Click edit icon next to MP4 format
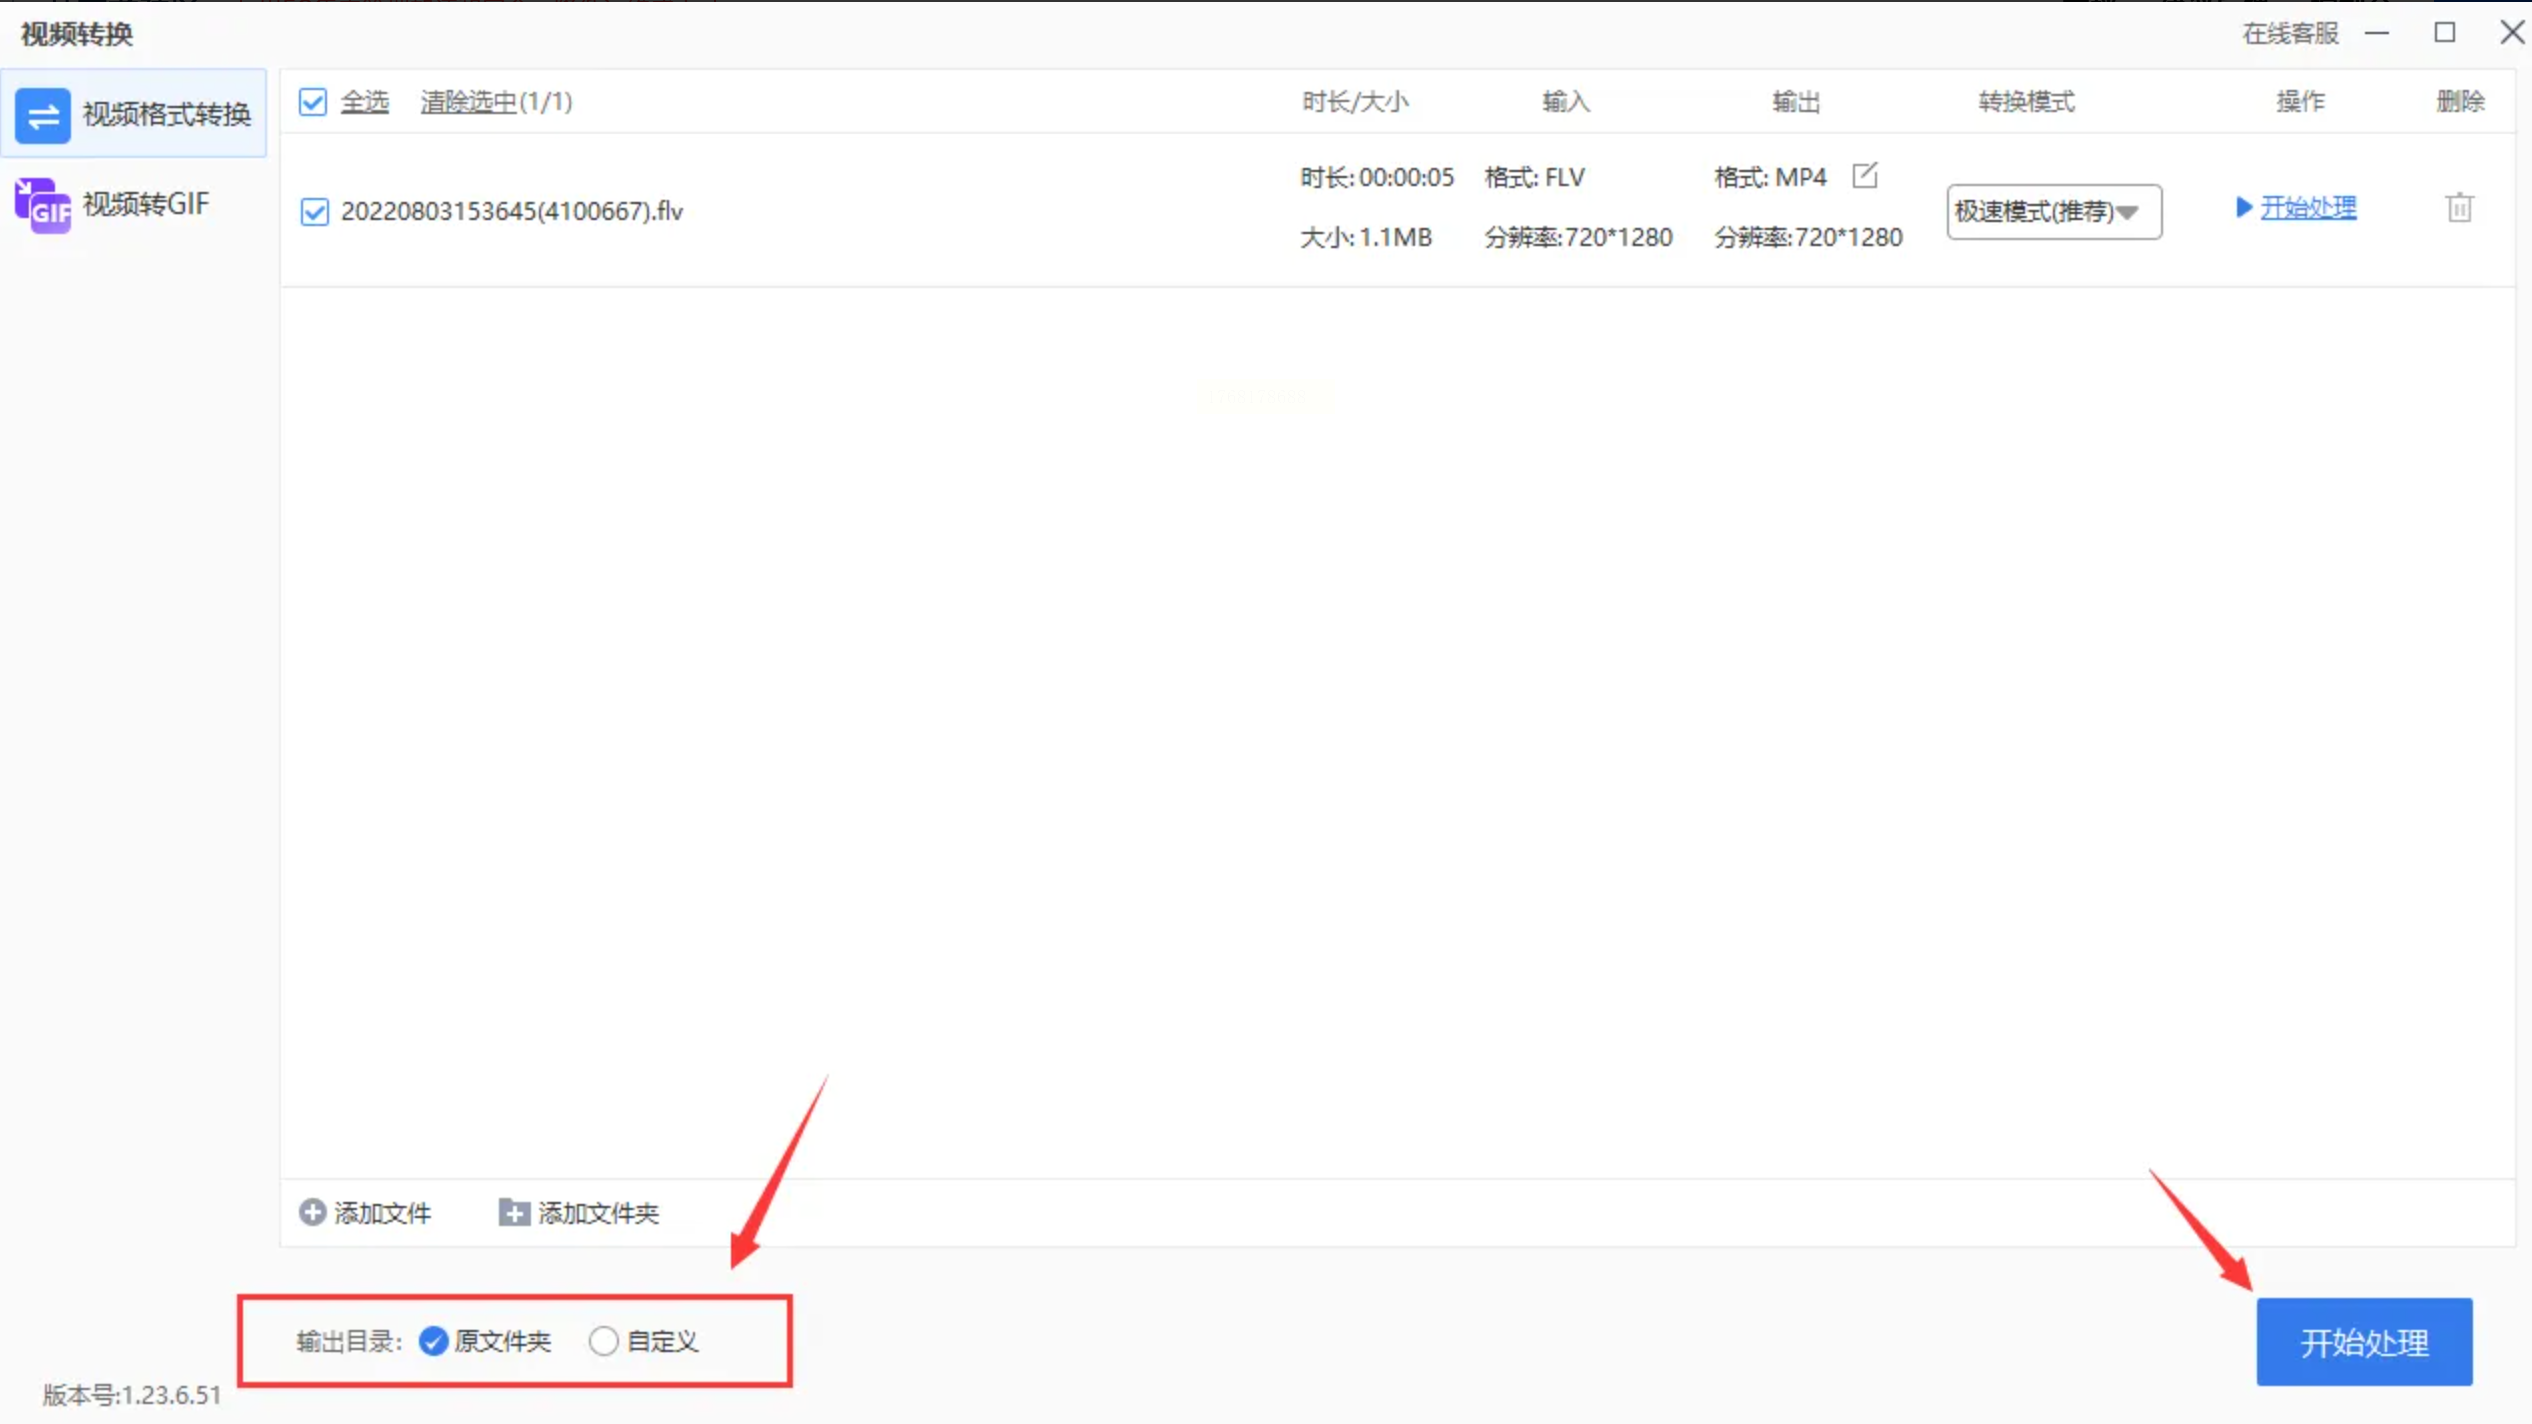 (x=1864, y=176)
